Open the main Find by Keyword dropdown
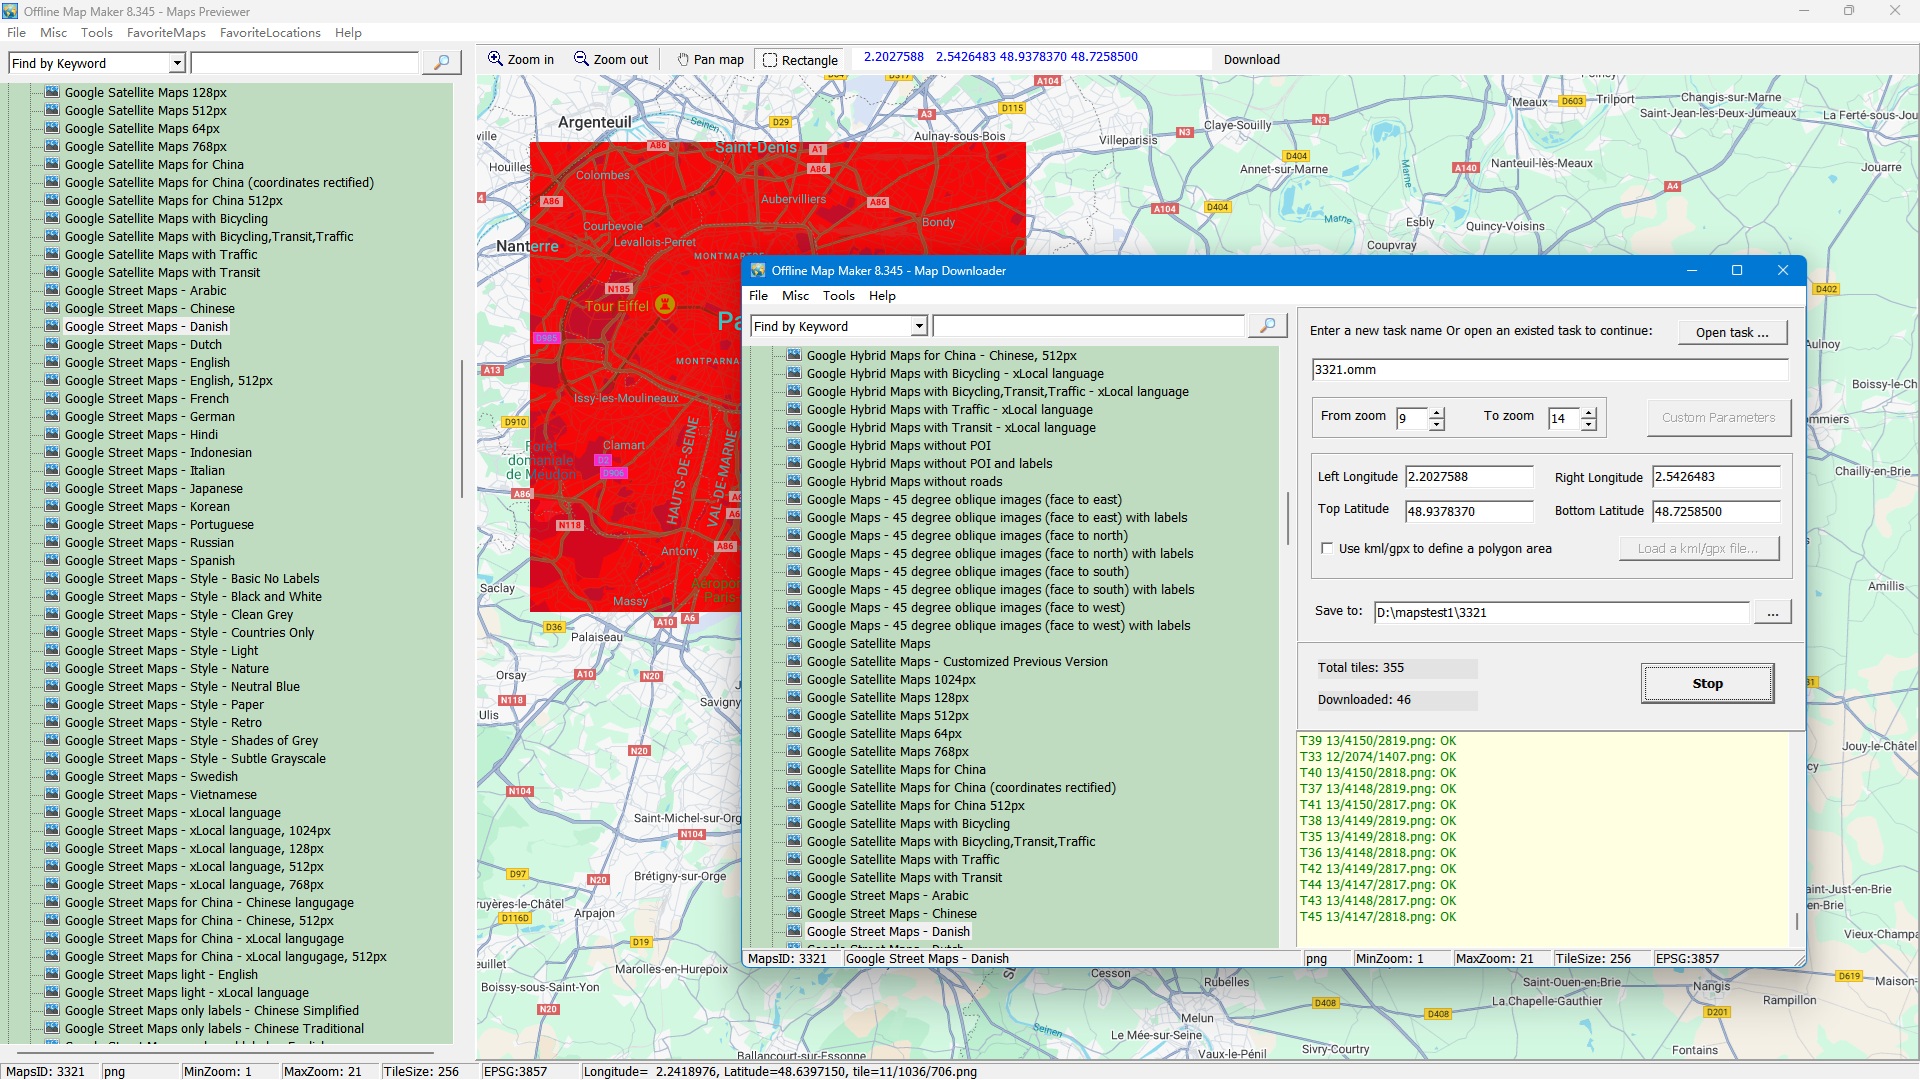 (177, 63)
